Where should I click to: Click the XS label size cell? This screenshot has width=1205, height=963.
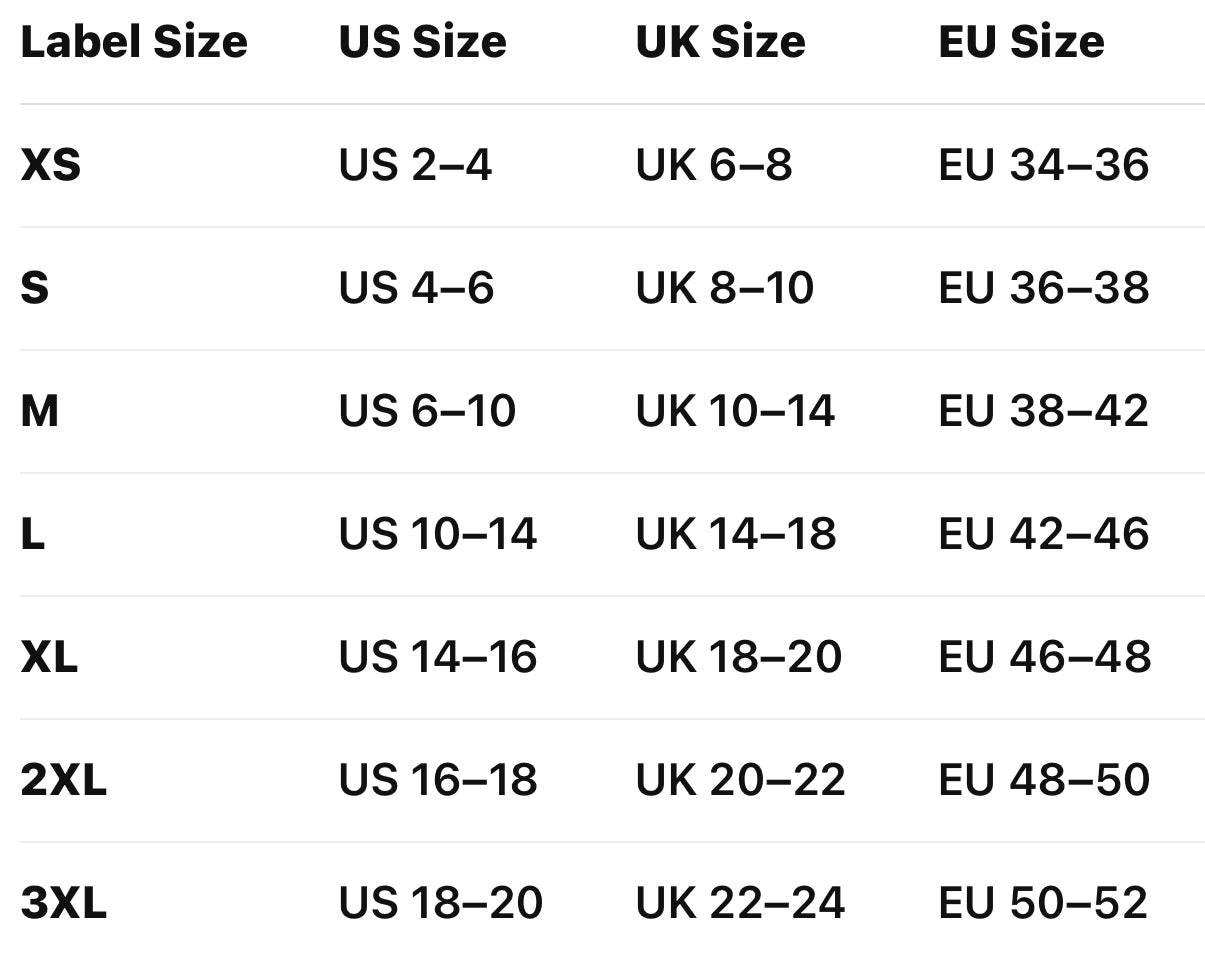(x=51, y=165)
